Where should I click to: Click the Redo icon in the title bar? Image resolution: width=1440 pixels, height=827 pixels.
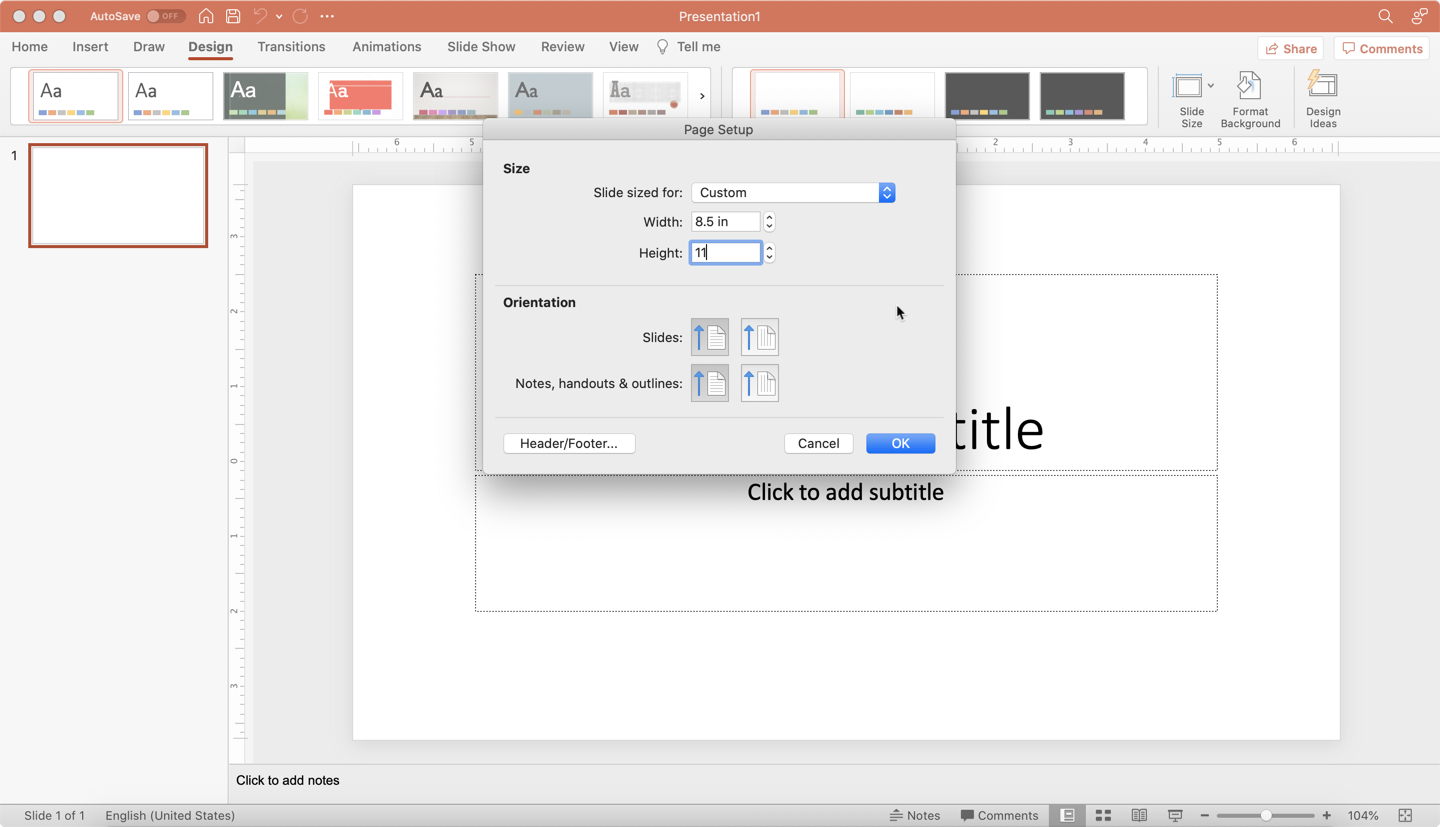click(x=300, y=16)
